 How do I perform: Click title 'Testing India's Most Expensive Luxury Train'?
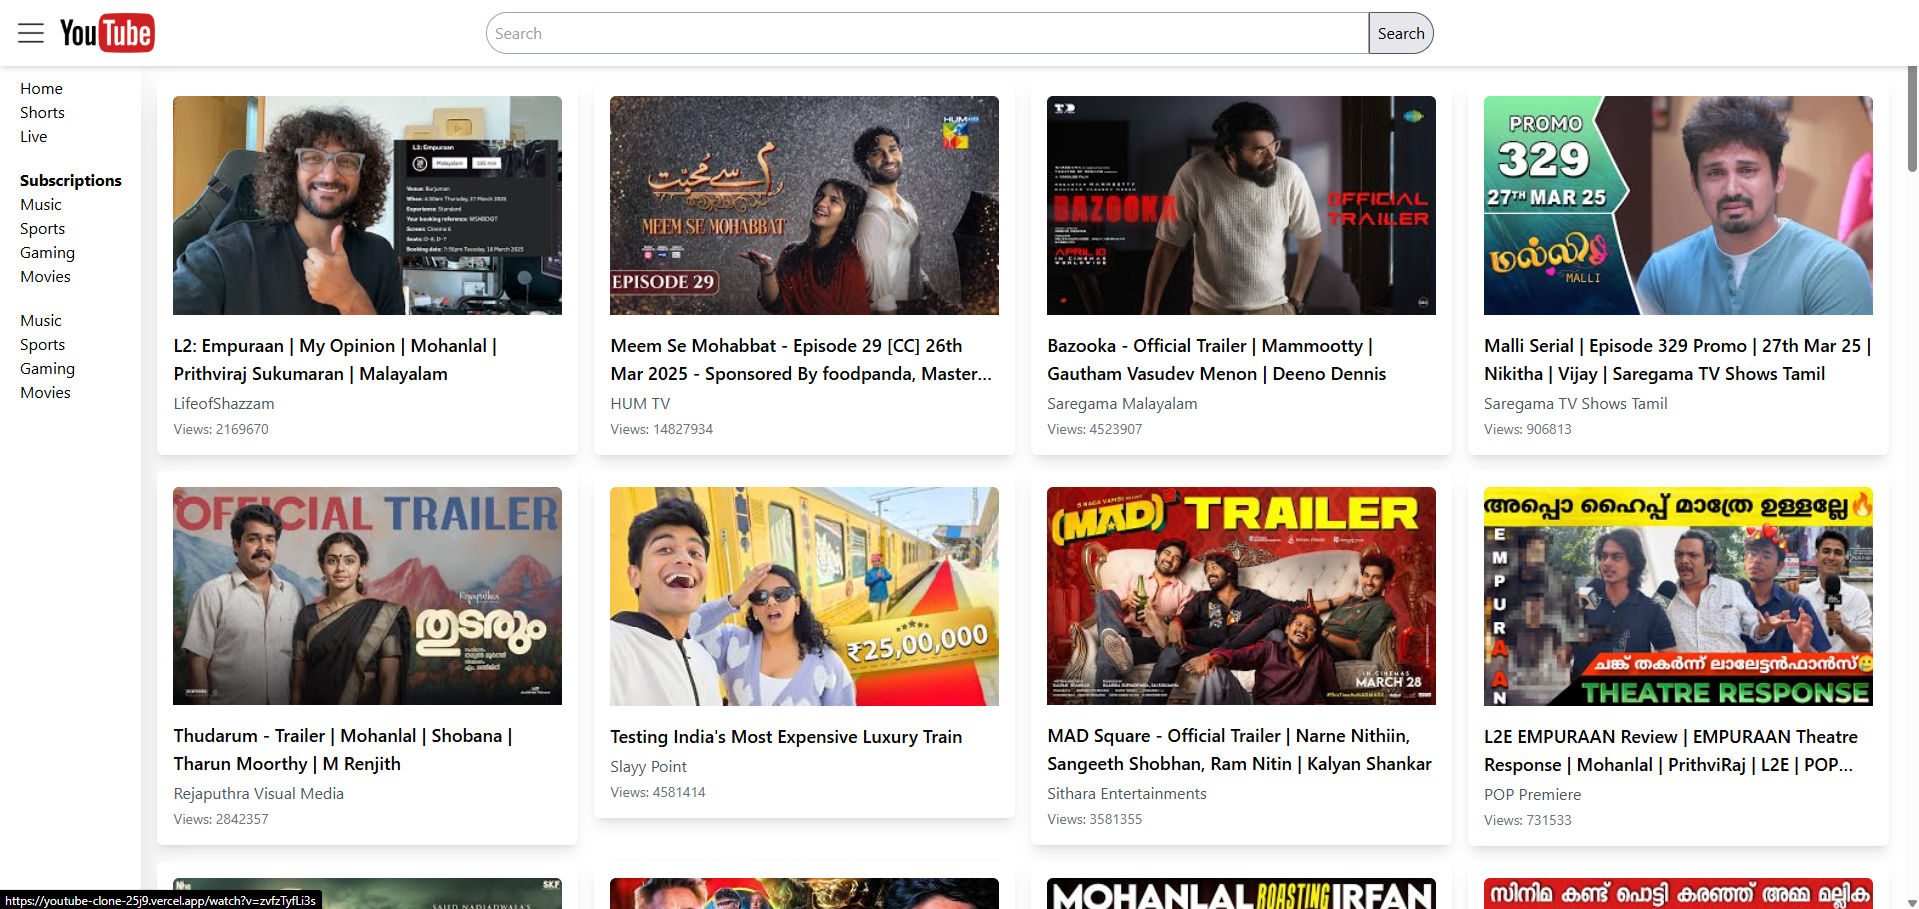(786, 737)
